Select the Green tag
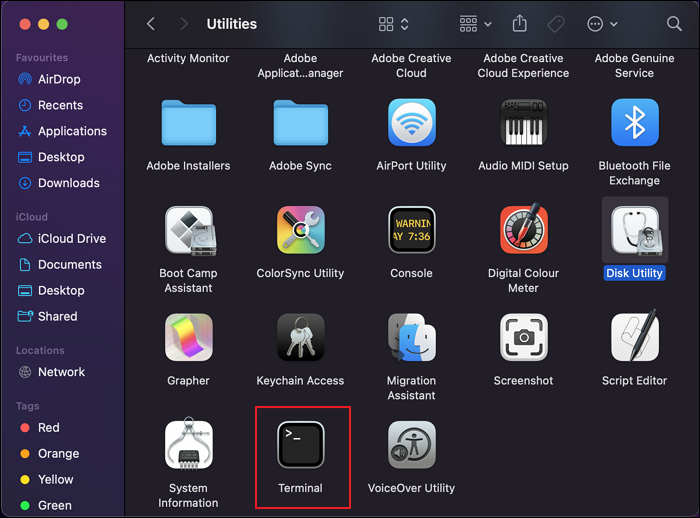This screenshot has width=700, height=518. tap(46, 505)
